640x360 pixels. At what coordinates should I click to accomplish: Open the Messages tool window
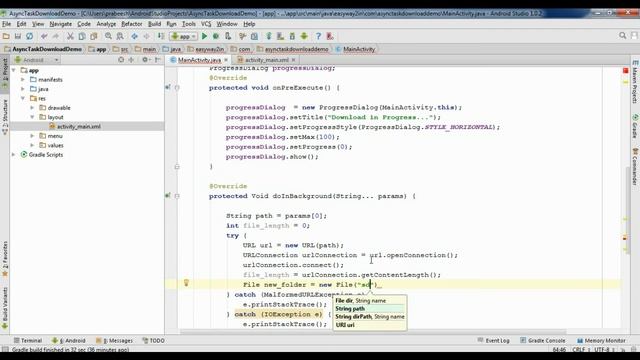click(114, 340)
